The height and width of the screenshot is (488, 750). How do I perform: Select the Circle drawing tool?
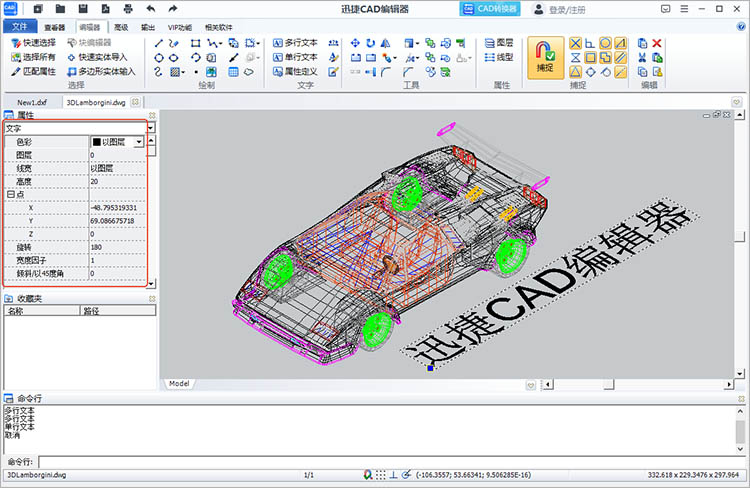(159, 58)
